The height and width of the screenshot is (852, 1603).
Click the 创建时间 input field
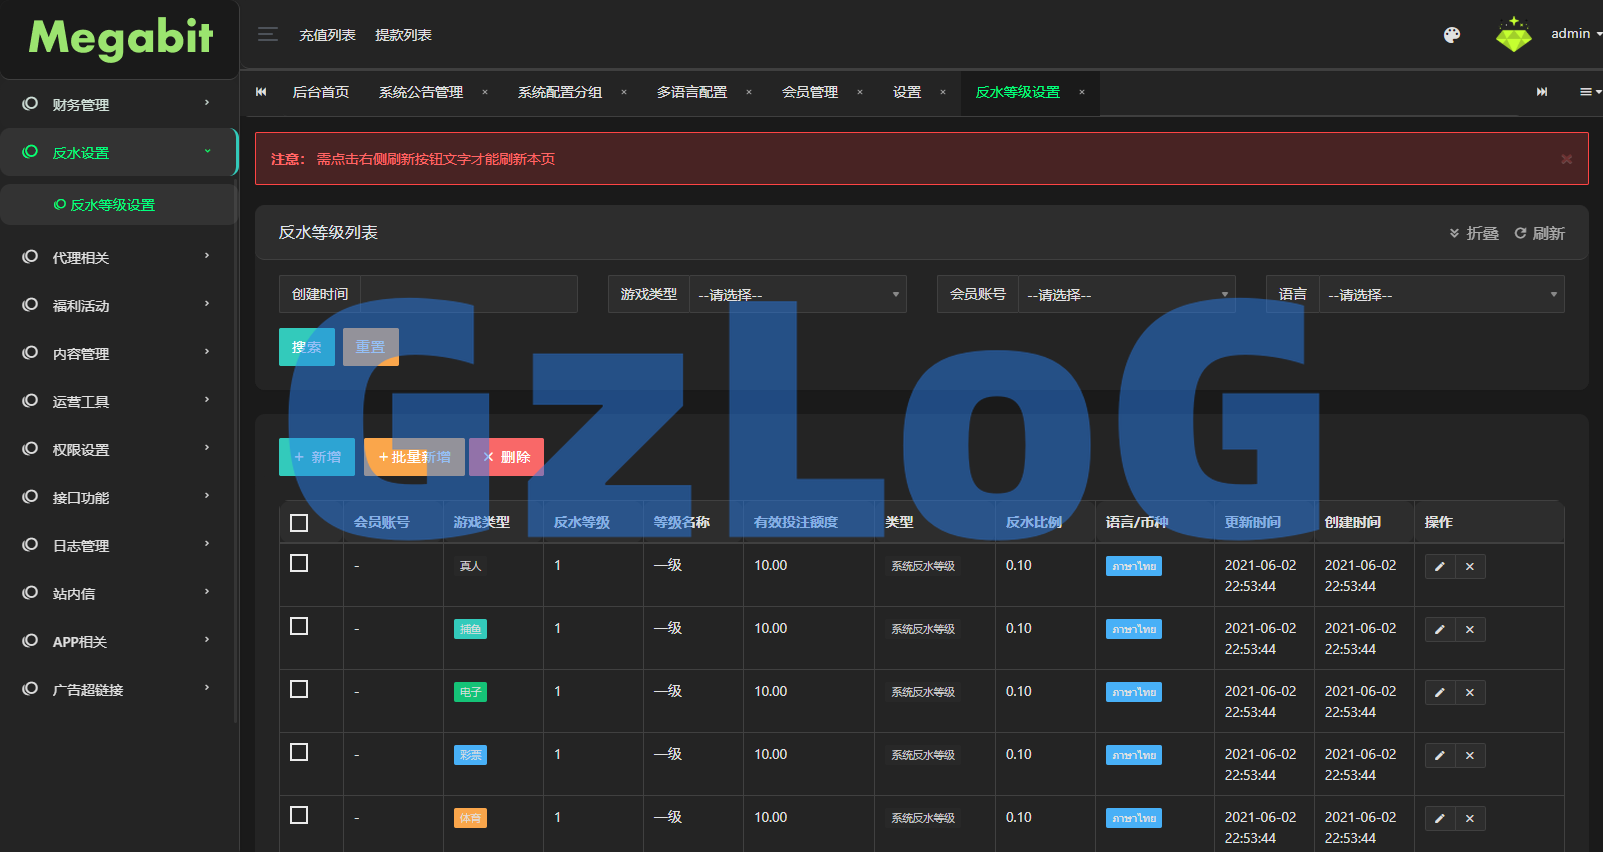pos(468,295)
